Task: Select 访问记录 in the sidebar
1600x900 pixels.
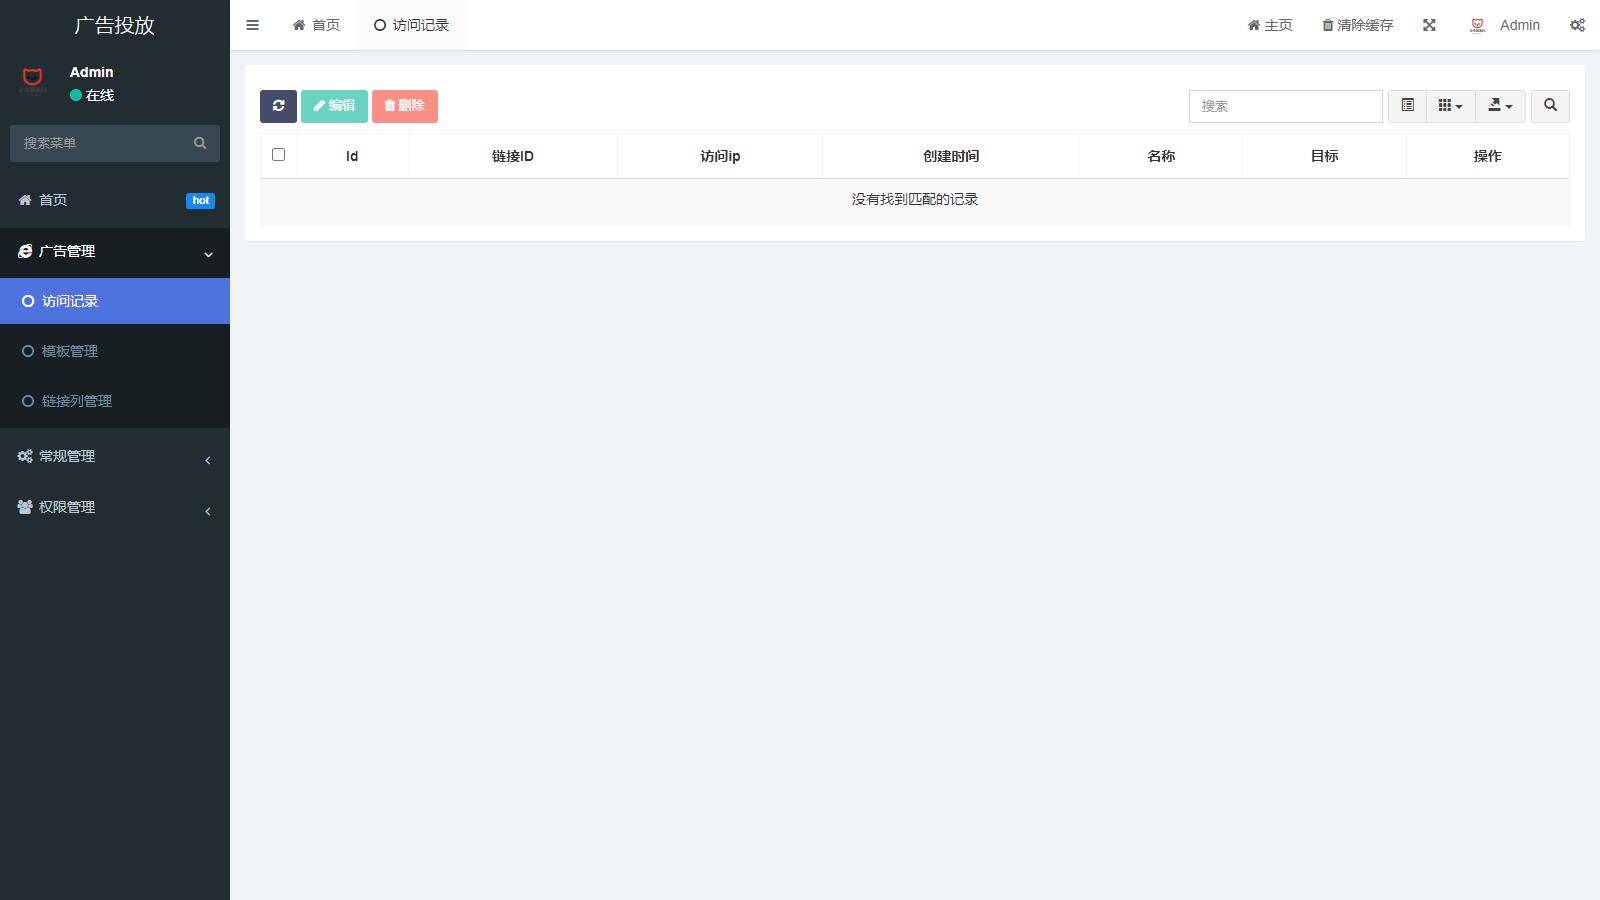Action: (x=115, y=301)
